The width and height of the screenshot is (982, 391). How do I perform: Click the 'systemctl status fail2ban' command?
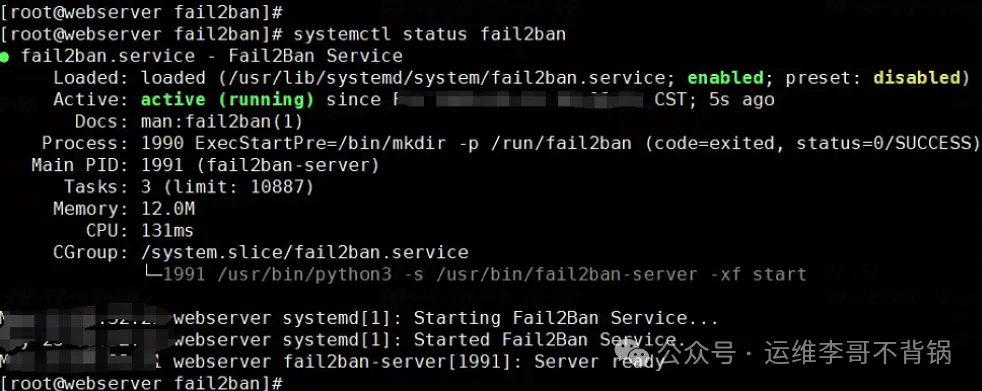click(430, 34)
